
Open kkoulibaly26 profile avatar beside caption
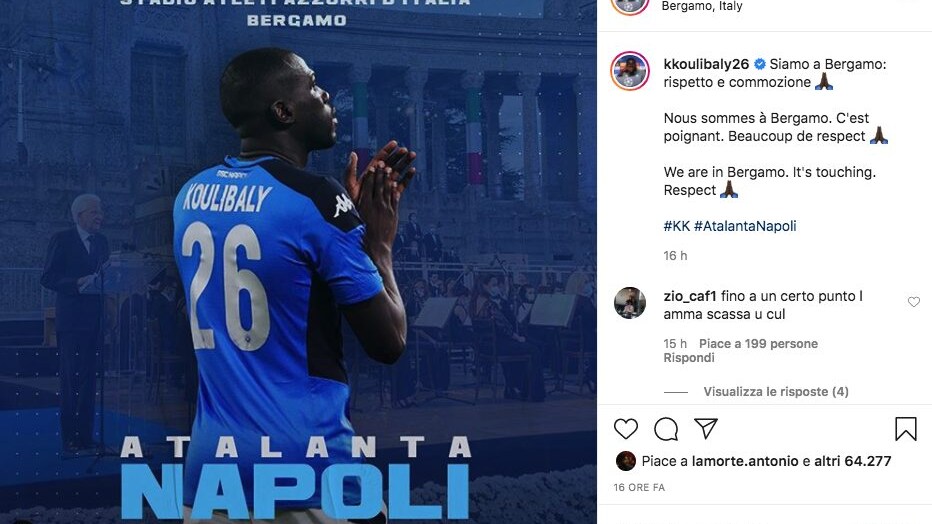tap(629, 71)
